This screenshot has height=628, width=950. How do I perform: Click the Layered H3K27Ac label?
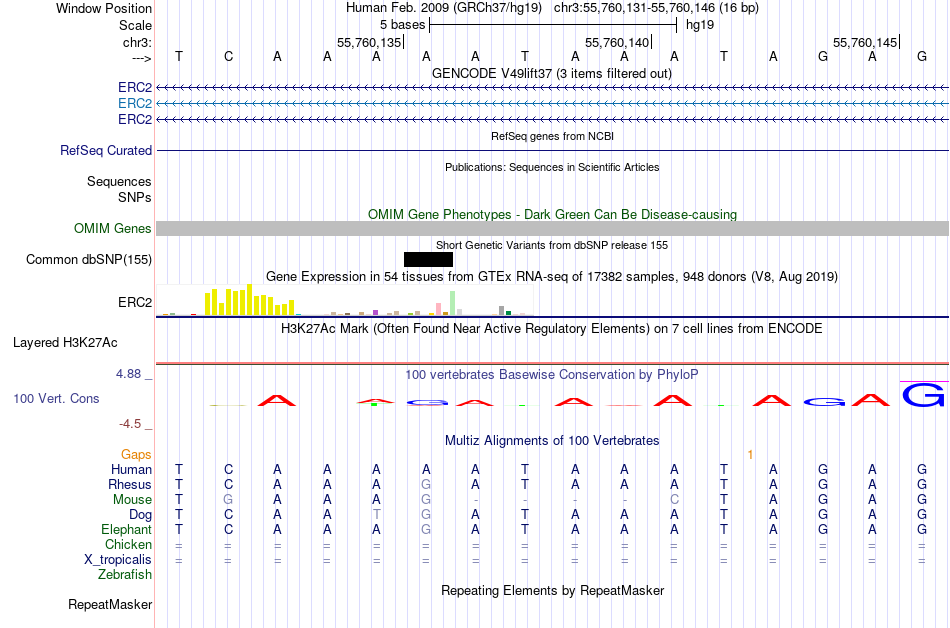click(65, 343)
